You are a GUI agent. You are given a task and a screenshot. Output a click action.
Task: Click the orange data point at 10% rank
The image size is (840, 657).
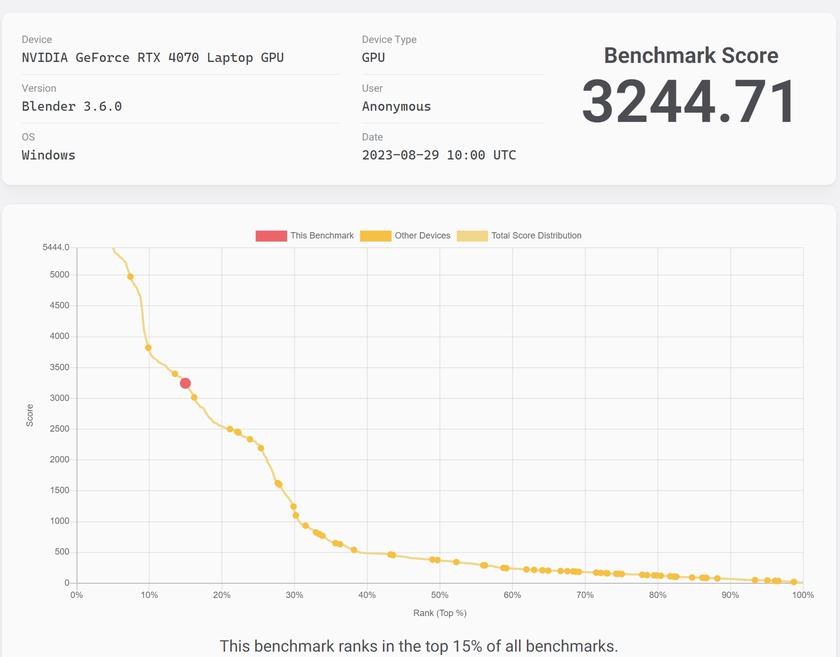coord(148,348)
